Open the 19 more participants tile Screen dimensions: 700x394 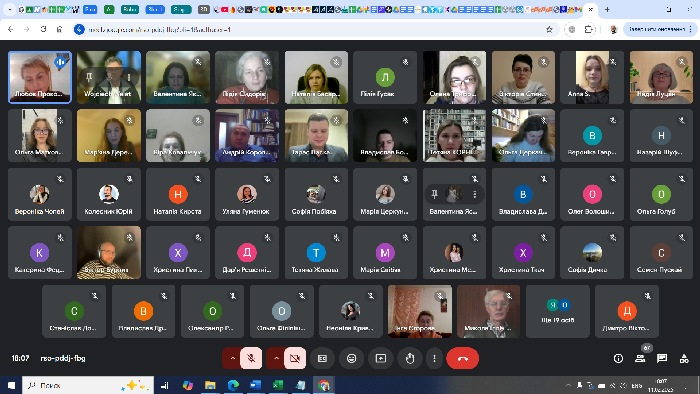[x=558, y=311]
